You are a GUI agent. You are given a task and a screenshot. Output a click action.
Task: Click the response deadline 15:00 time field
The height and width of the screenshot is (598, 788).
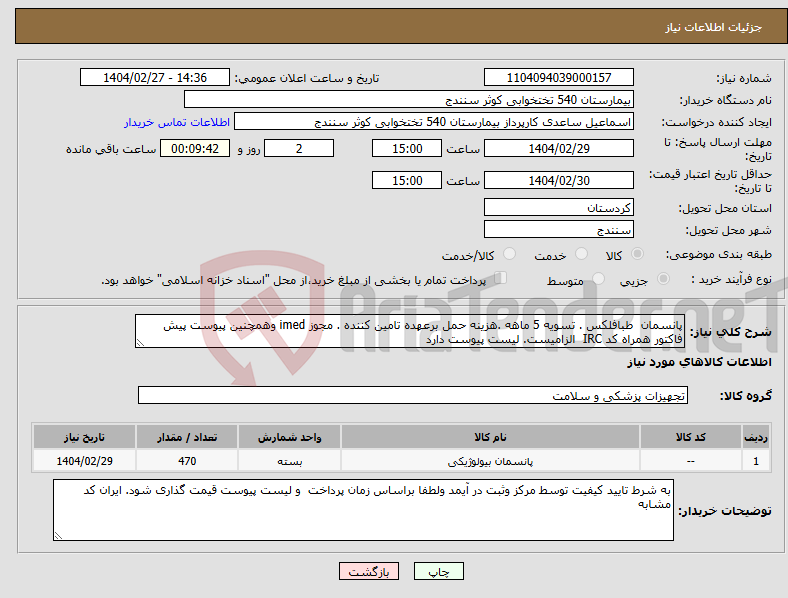(x=407, y=149)
